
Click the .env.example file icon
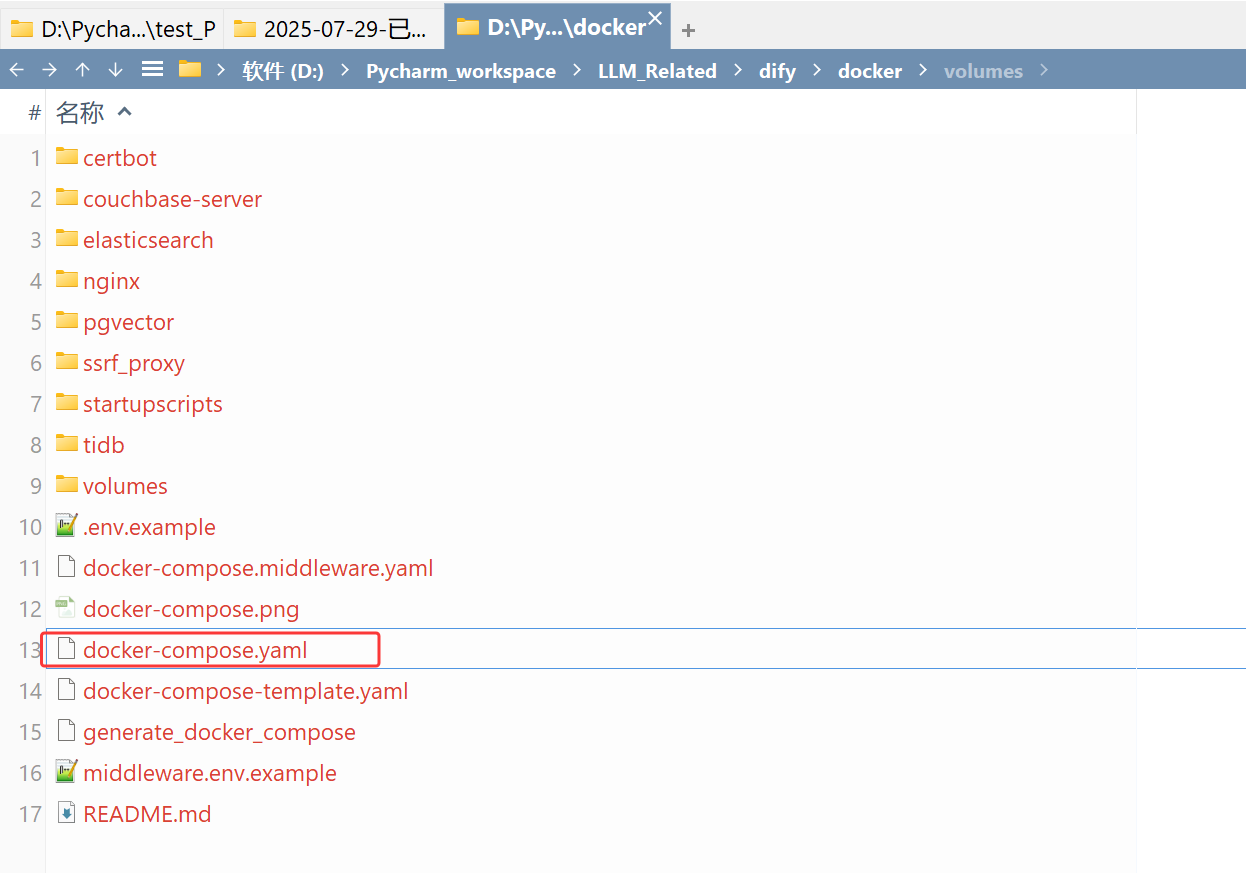pyautogui.click(x=66, y=525)
